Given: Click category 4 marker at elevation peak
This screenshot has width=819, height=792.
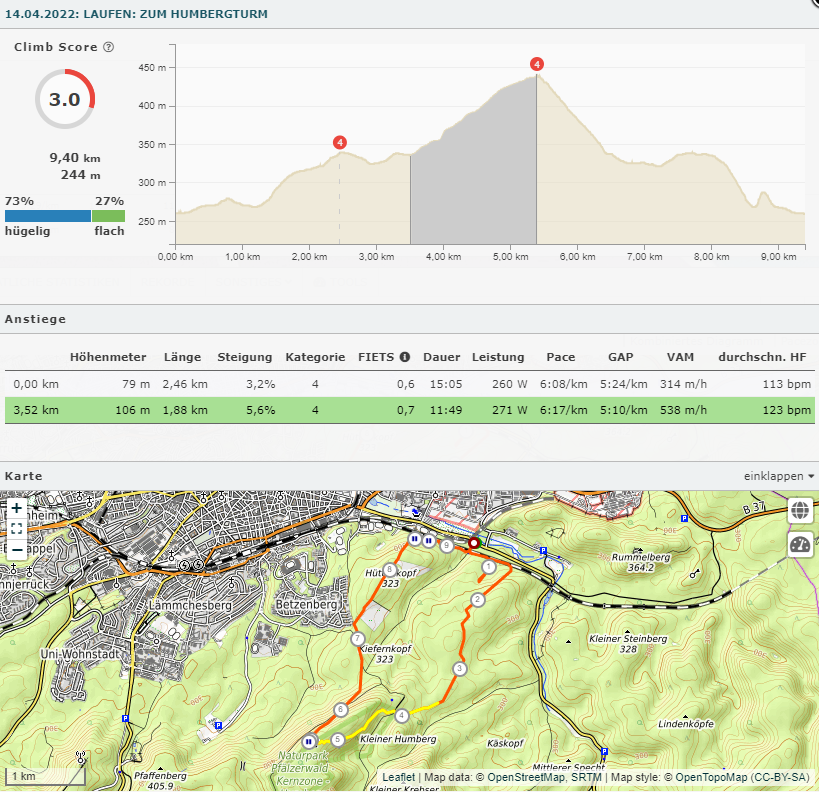Looking at the screenshot, I should coord(537,64).
